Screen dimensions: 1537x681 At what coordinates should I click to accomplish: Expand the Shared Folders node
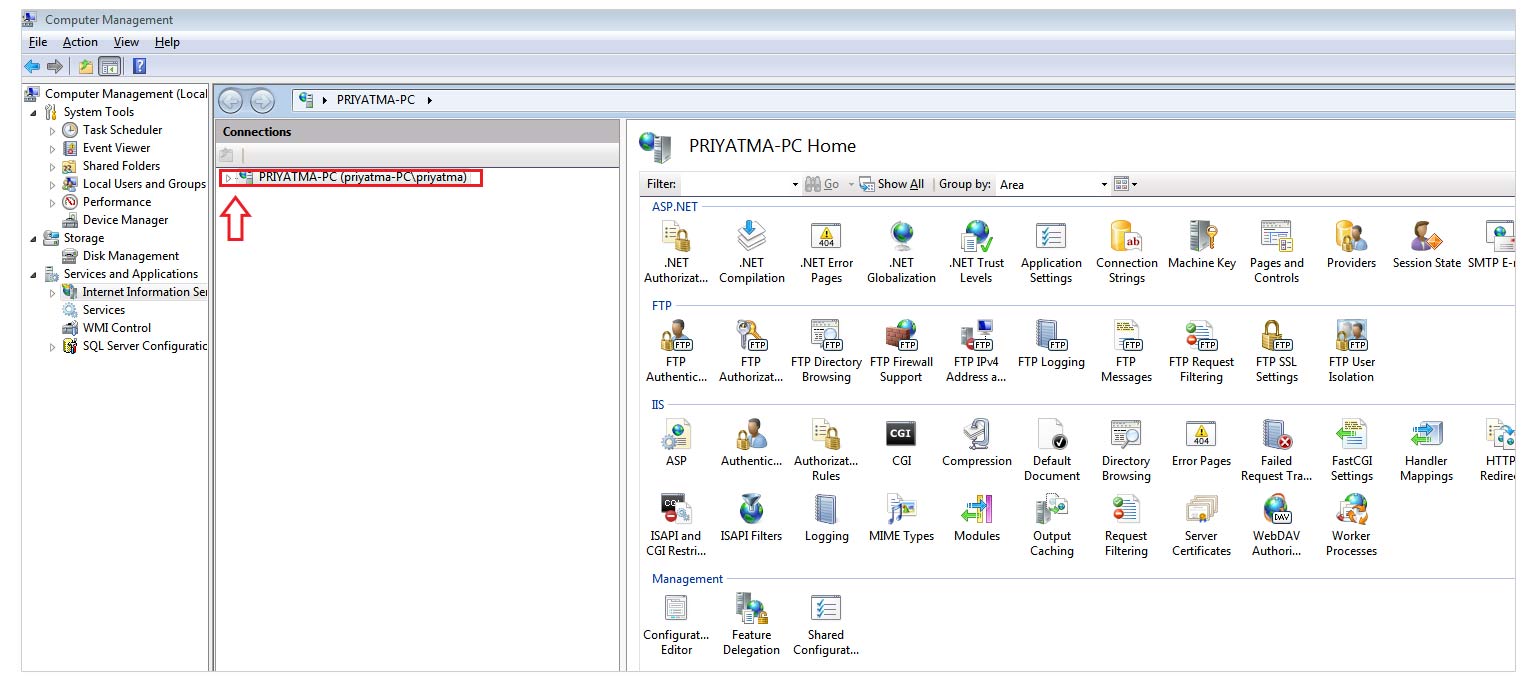pyautogui.click(x=53, y=166)
